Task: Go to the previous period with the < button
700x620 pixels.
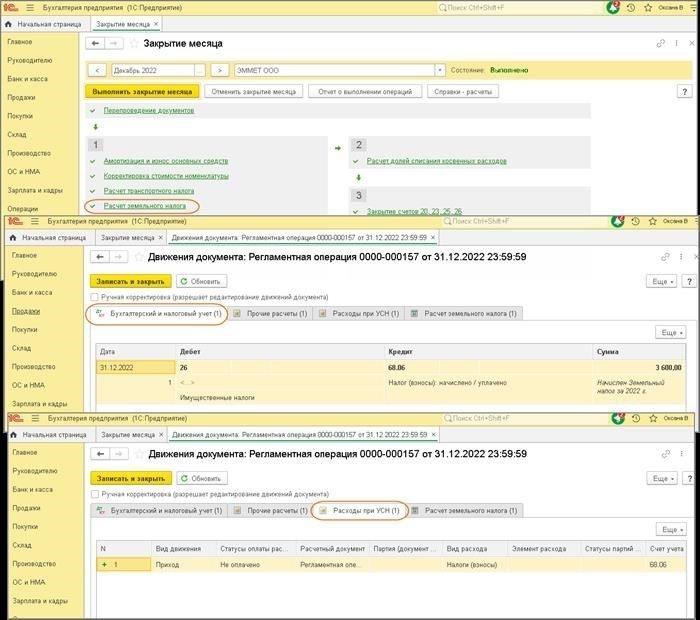Action: coord(97,70)
